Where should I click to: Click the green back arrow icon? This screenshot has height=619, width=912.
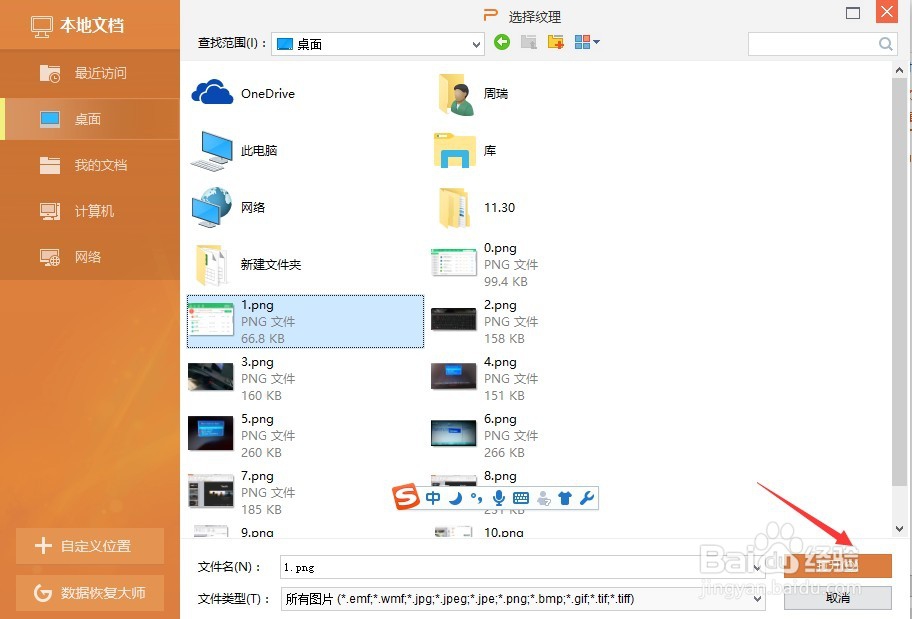tap(502, 42)
